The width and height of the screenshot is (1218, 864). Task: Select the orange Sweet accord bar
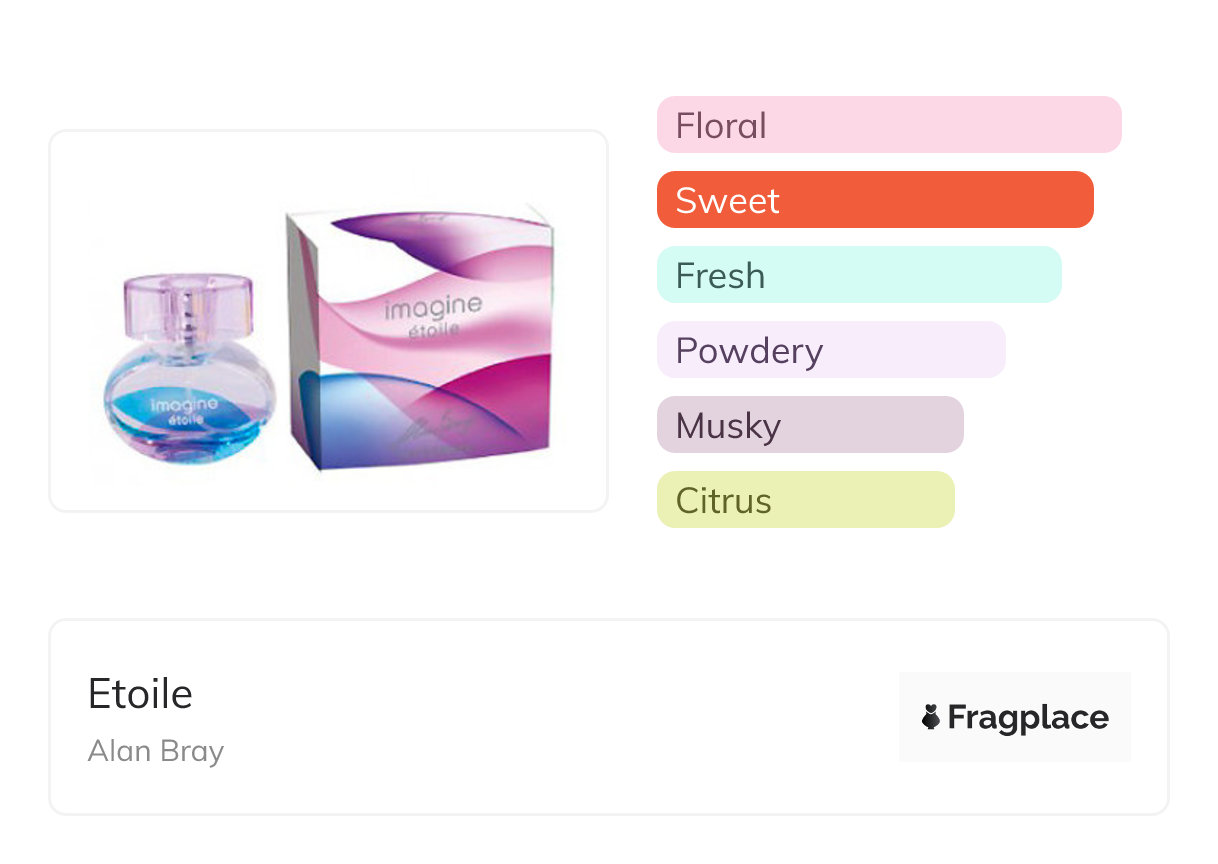874,200
